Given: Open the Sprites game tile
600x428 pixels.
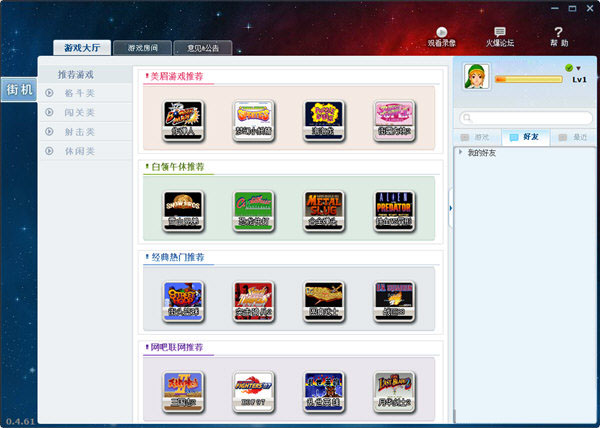Looking at the screenshot, I should tap(253, 120).
